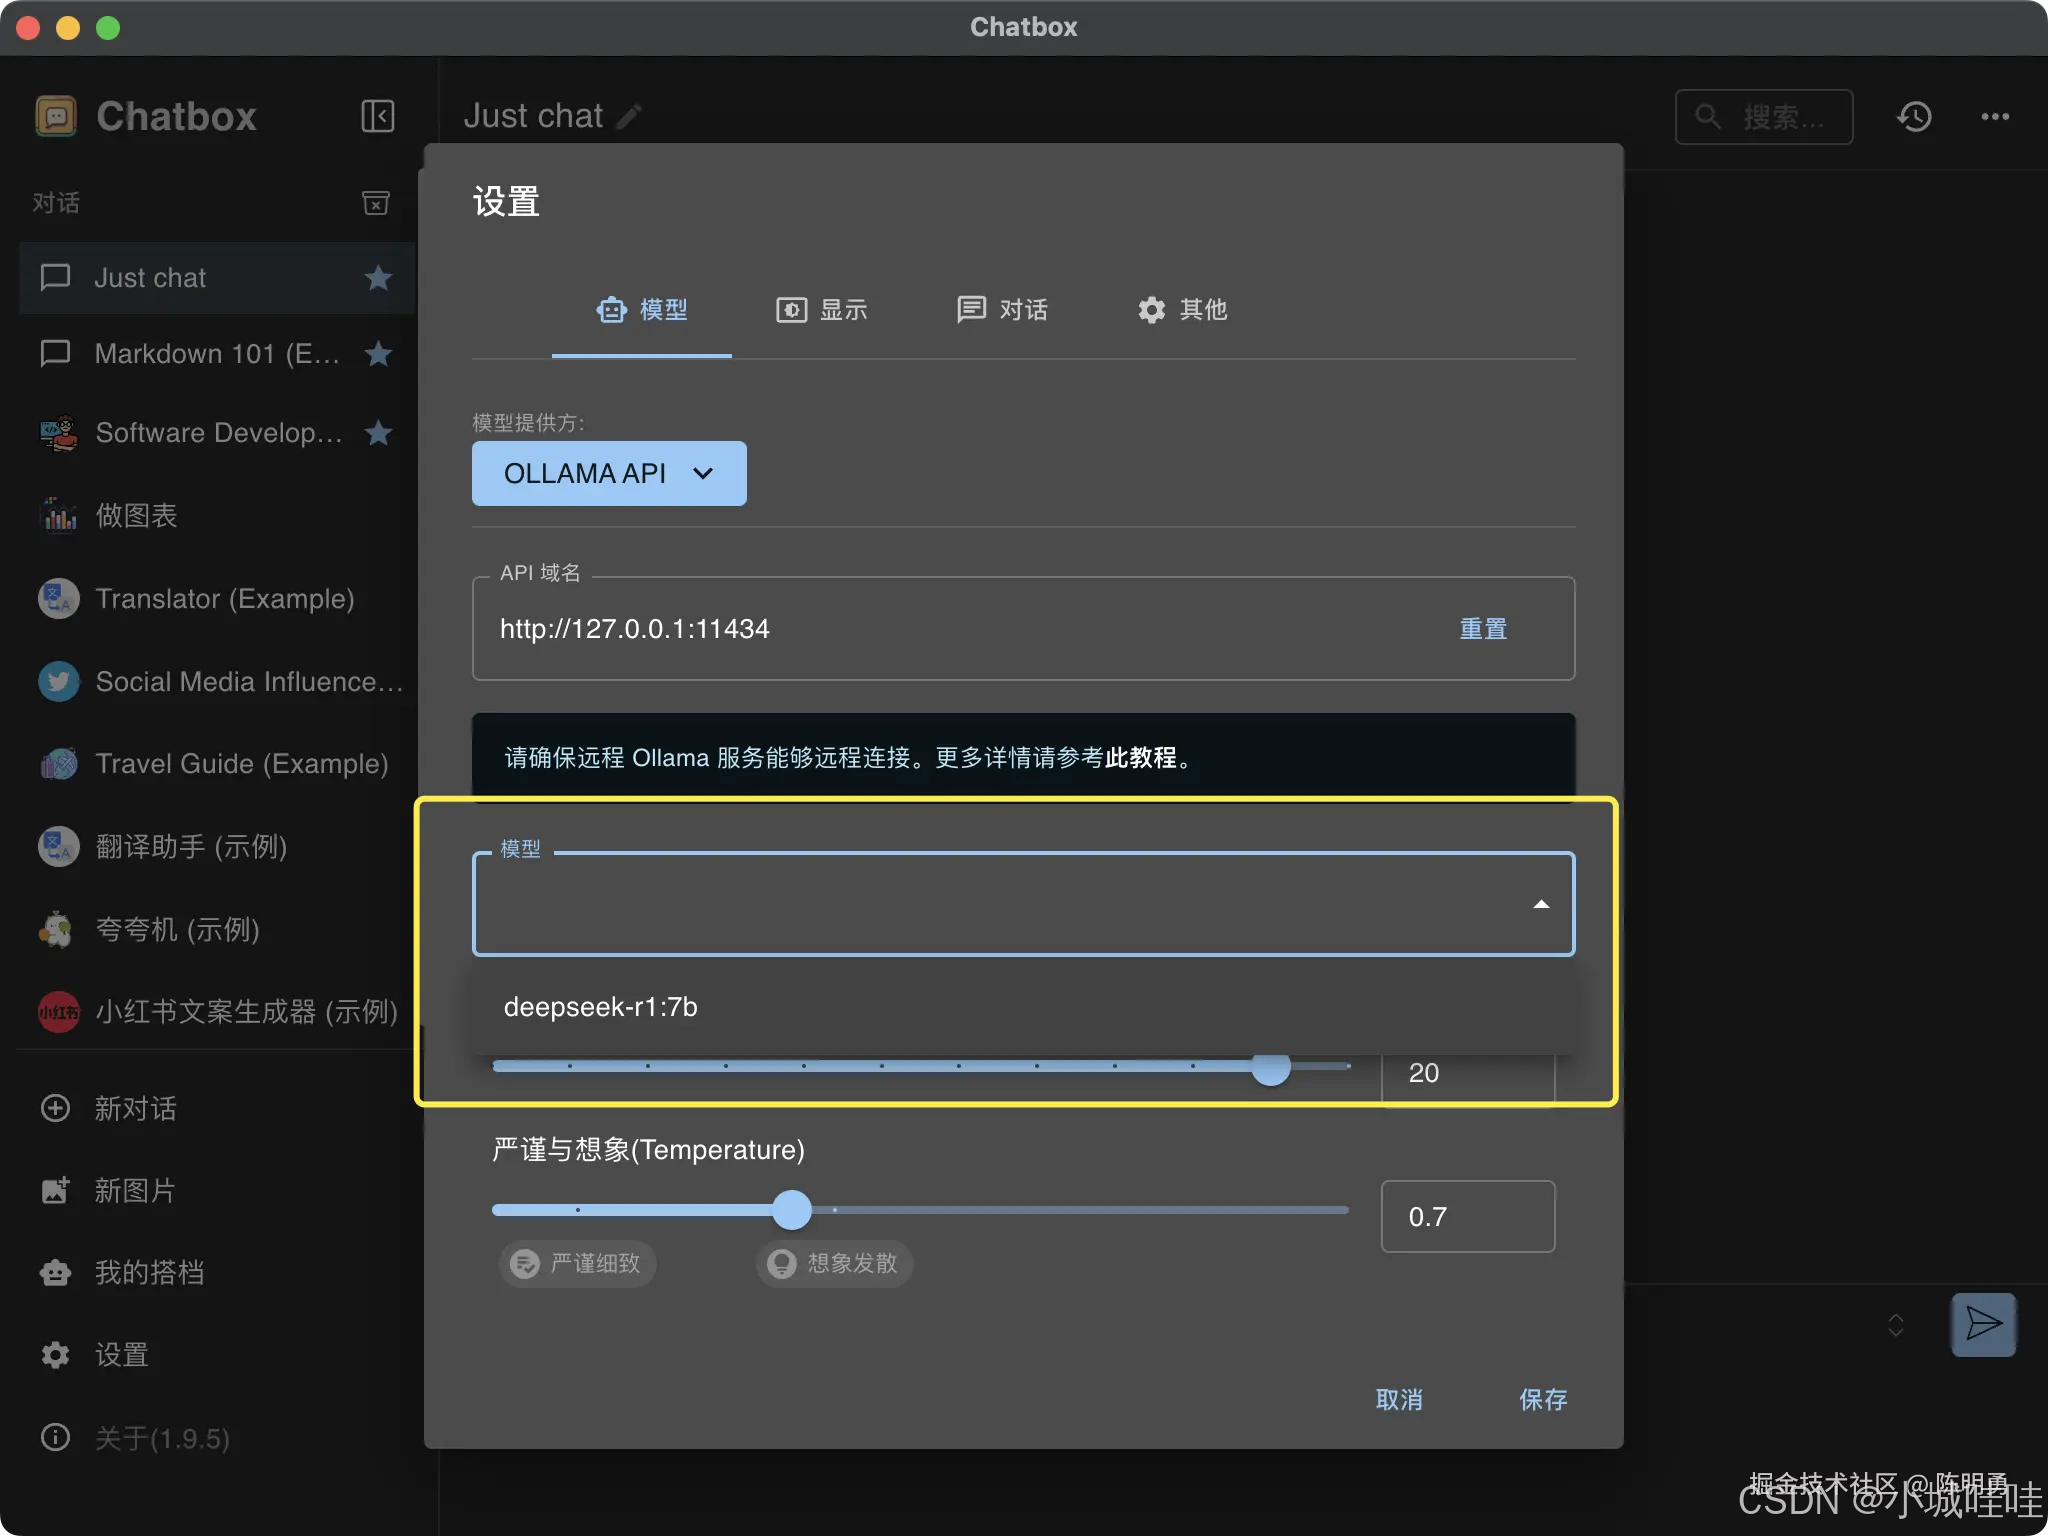Select deepseek-r1:7b from the model list
This screenshot has height=1536, width=2048.
click(600, 1007)
